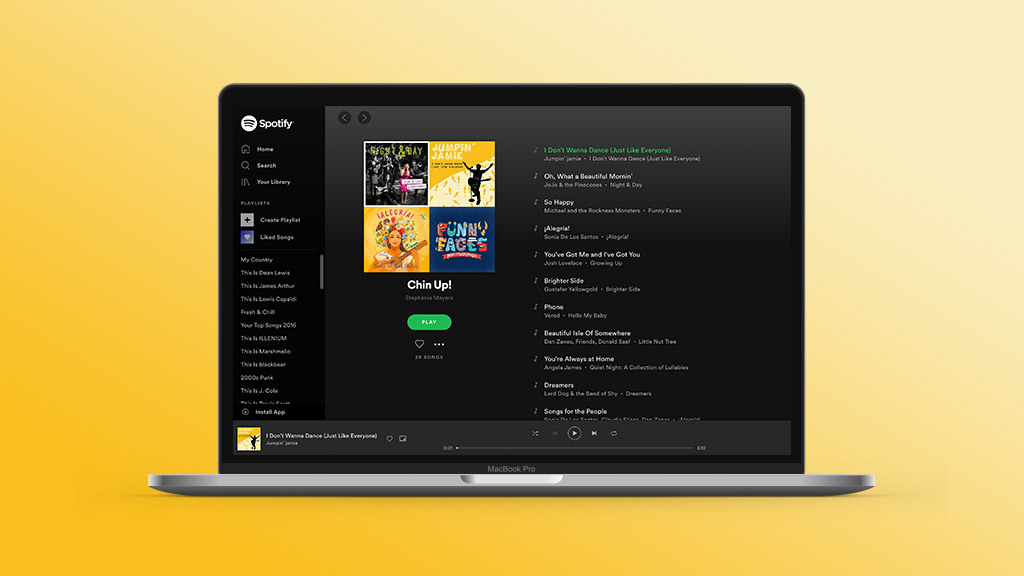Image resolution: width=1024 pixels, height=576 pixels.
Task: Open the Fresh & Chill playlist
Action: click(258, 312)
